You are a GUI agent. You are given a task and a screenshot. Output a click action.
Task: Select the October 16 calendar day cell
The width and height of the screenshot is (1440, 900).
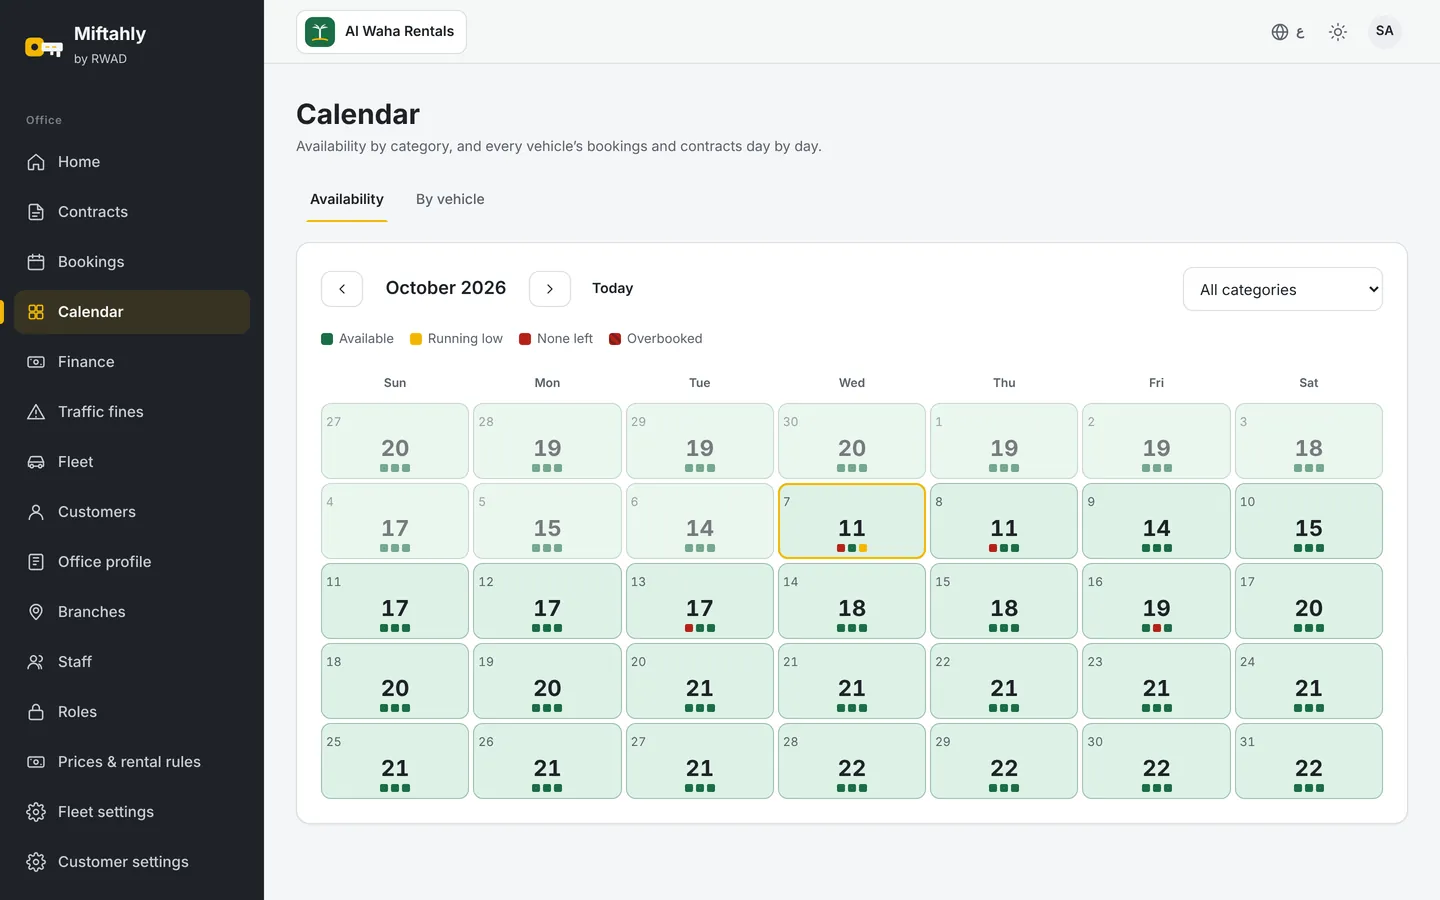coord(1157,601)
